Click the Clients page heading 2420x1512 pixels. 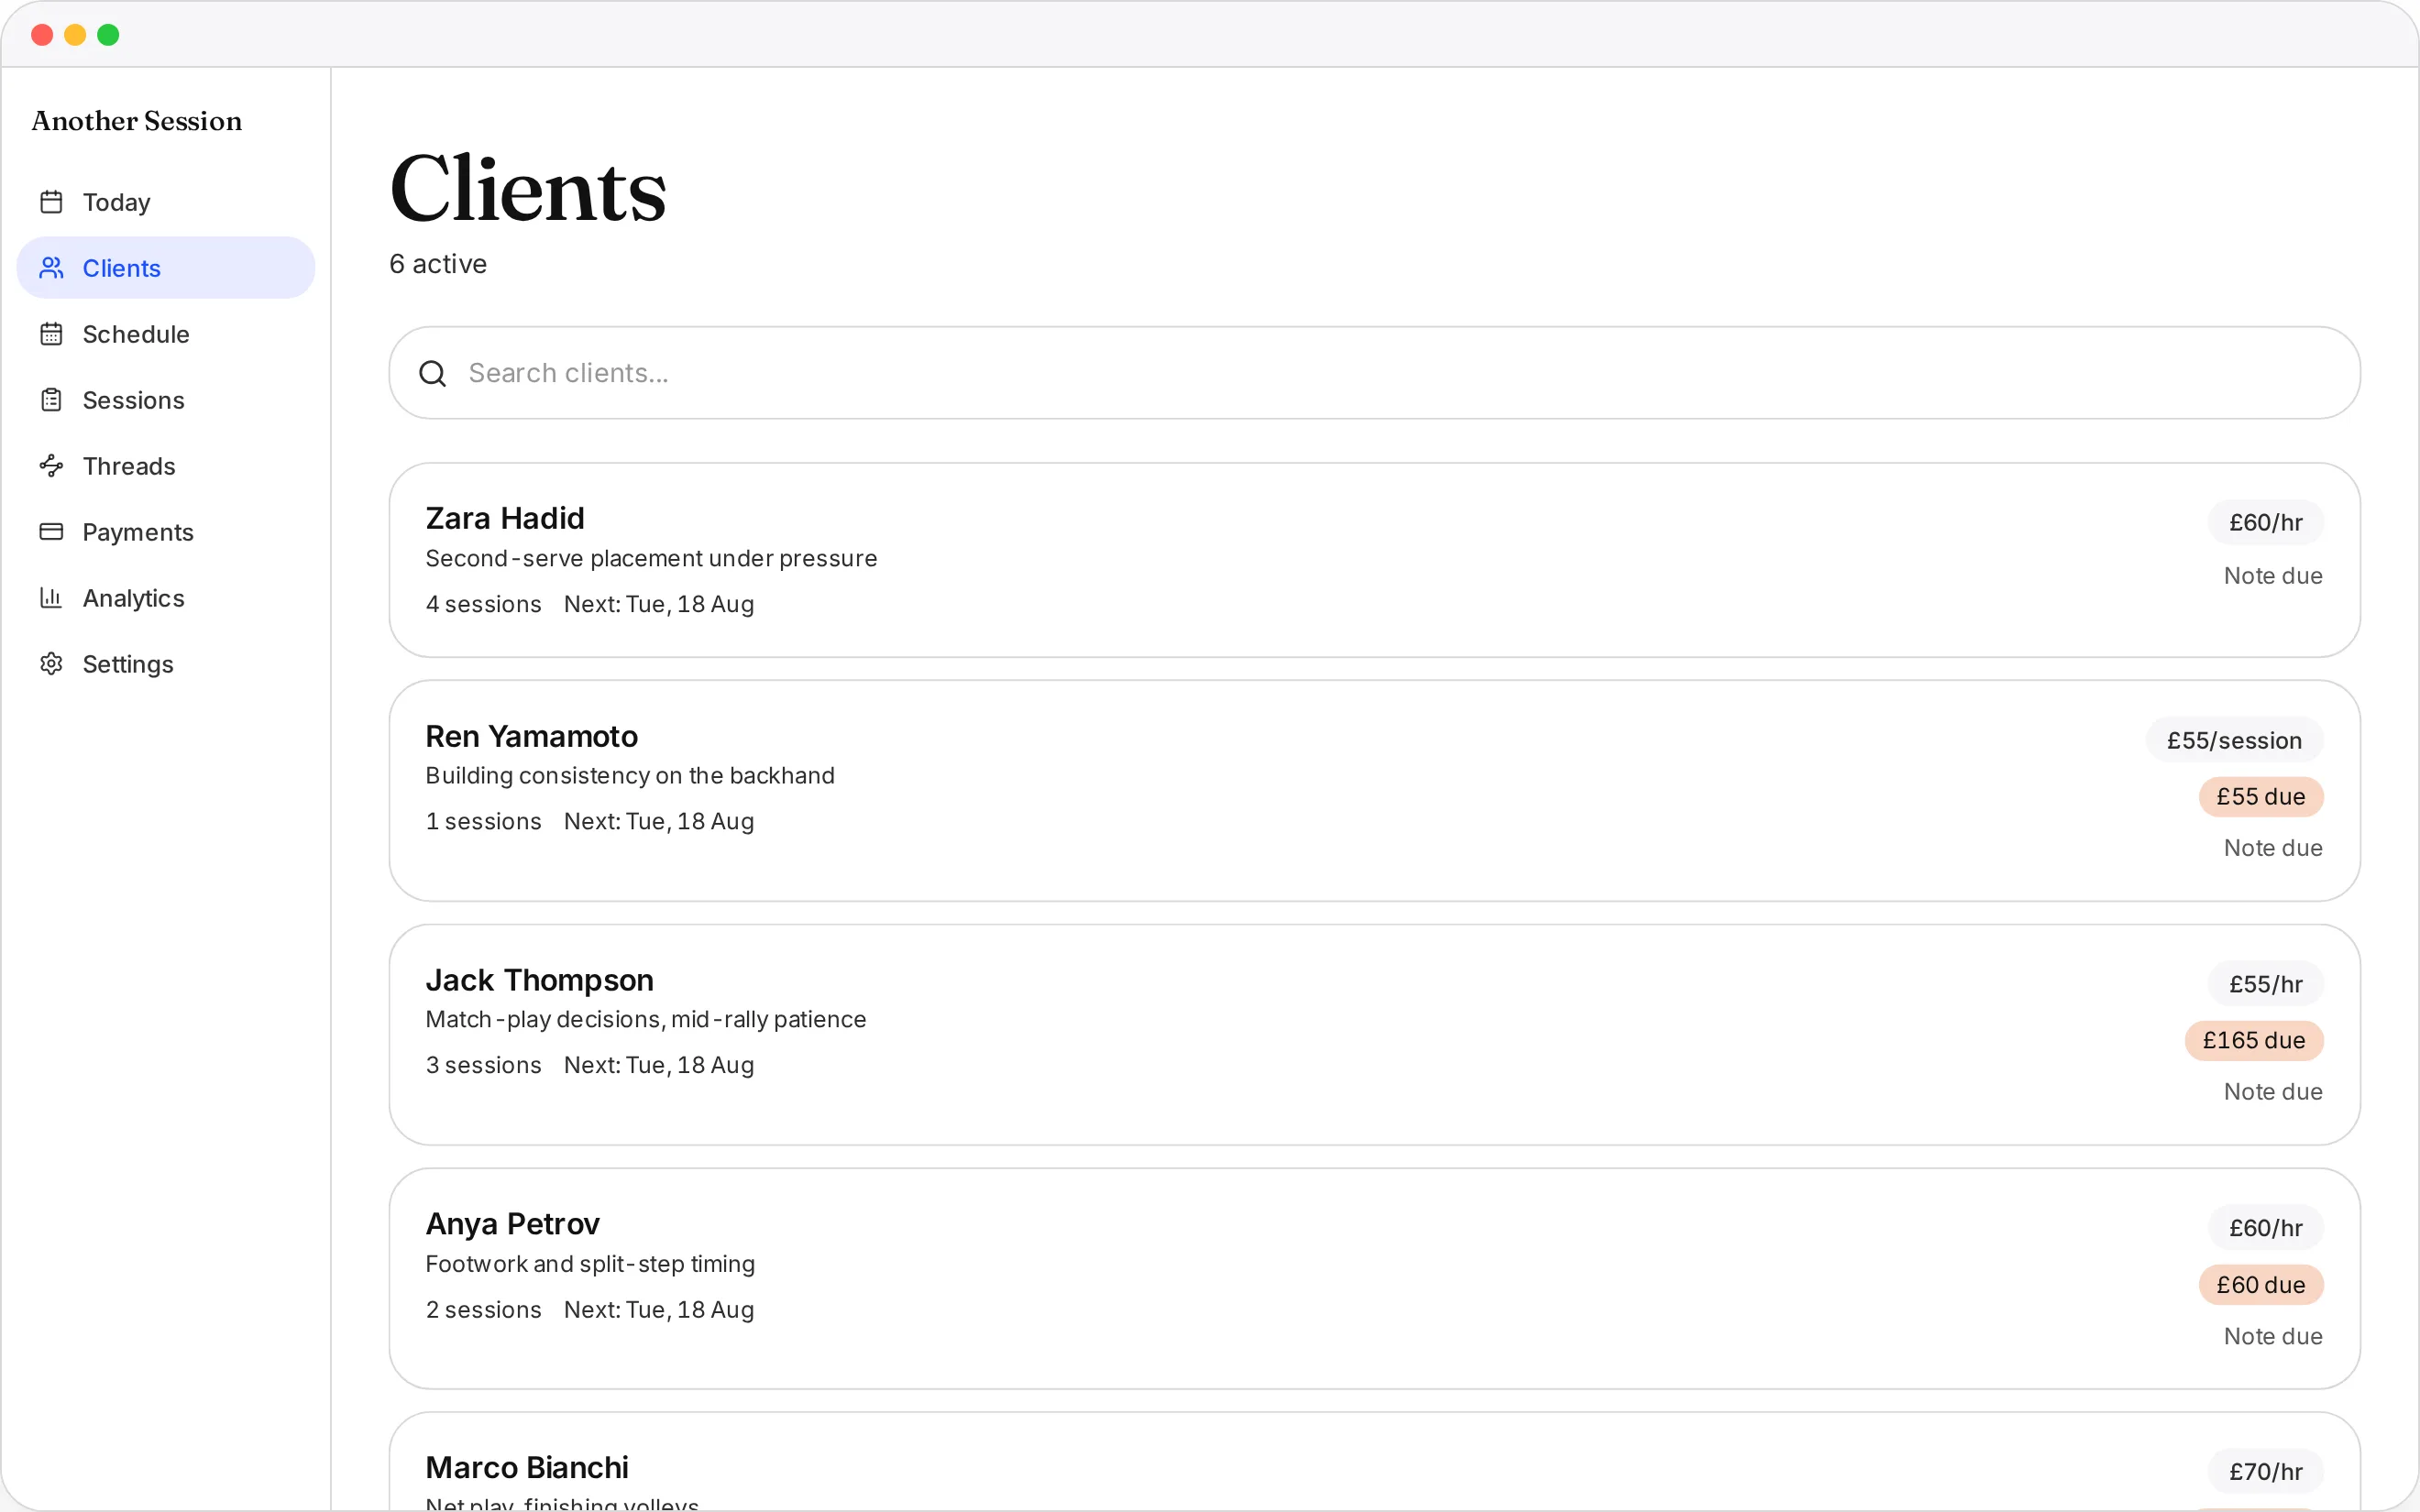[528, 188]
